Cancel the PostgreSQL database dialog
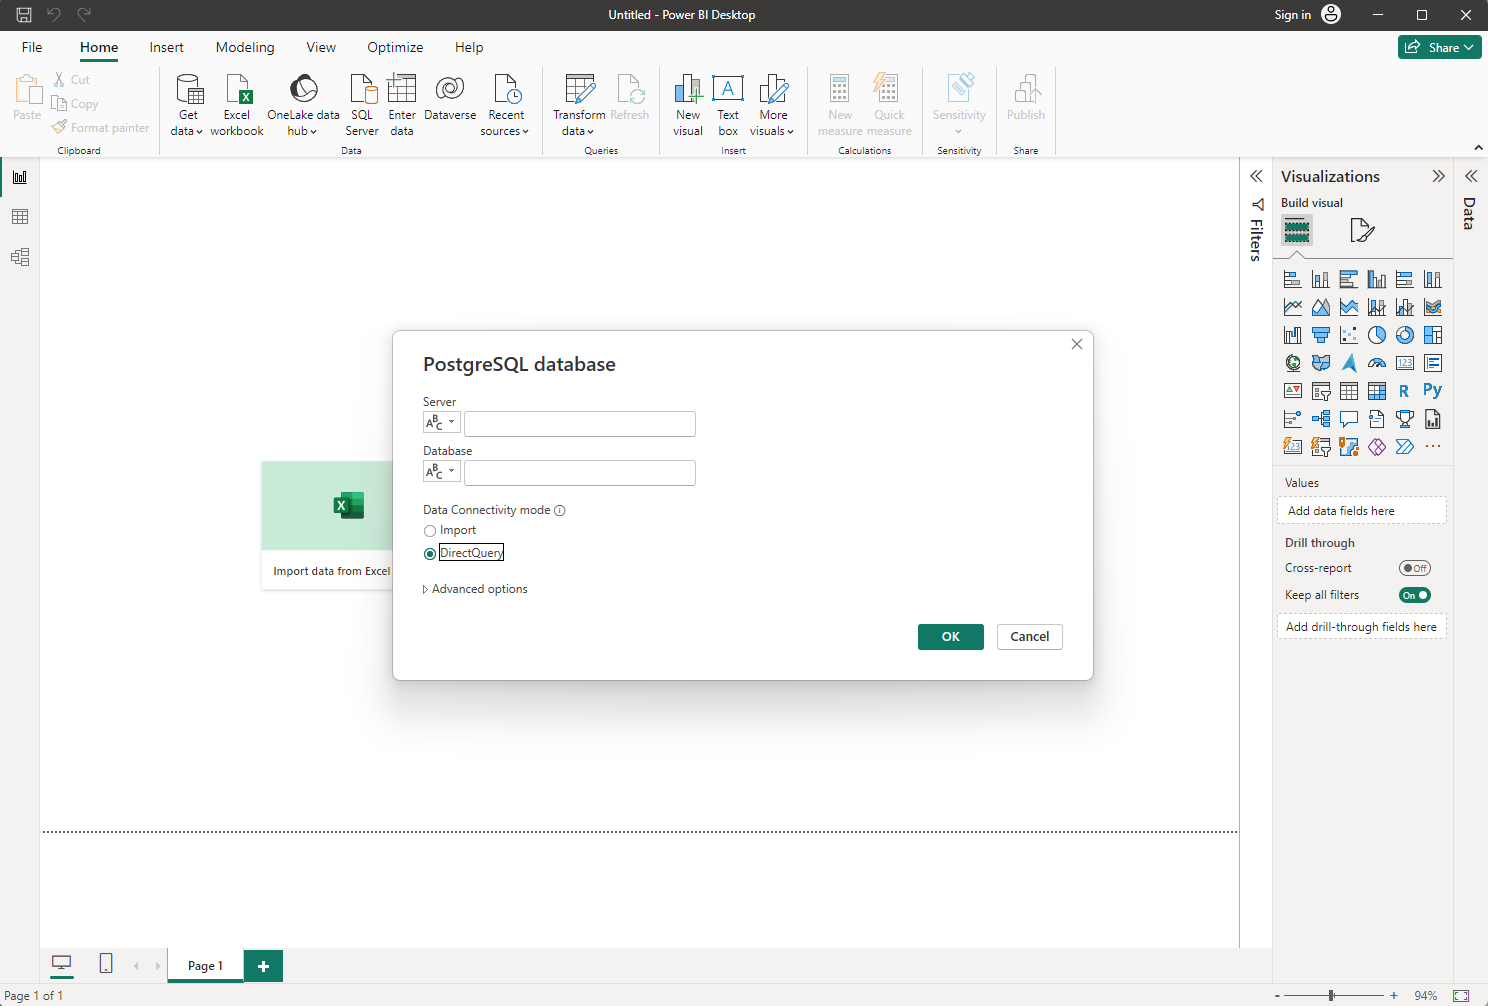 1030,637
